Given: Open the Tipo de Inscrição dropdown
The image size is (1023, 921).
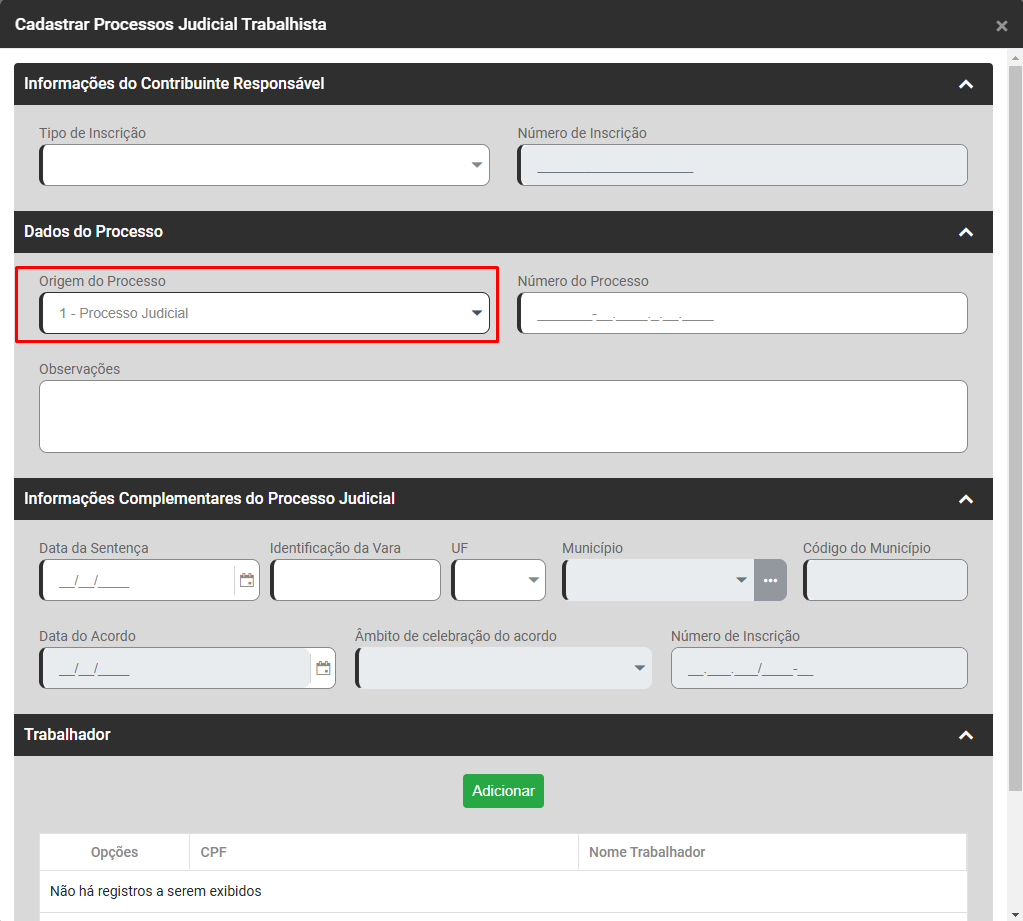Looking at the screenshot, I should pos(265,165).
